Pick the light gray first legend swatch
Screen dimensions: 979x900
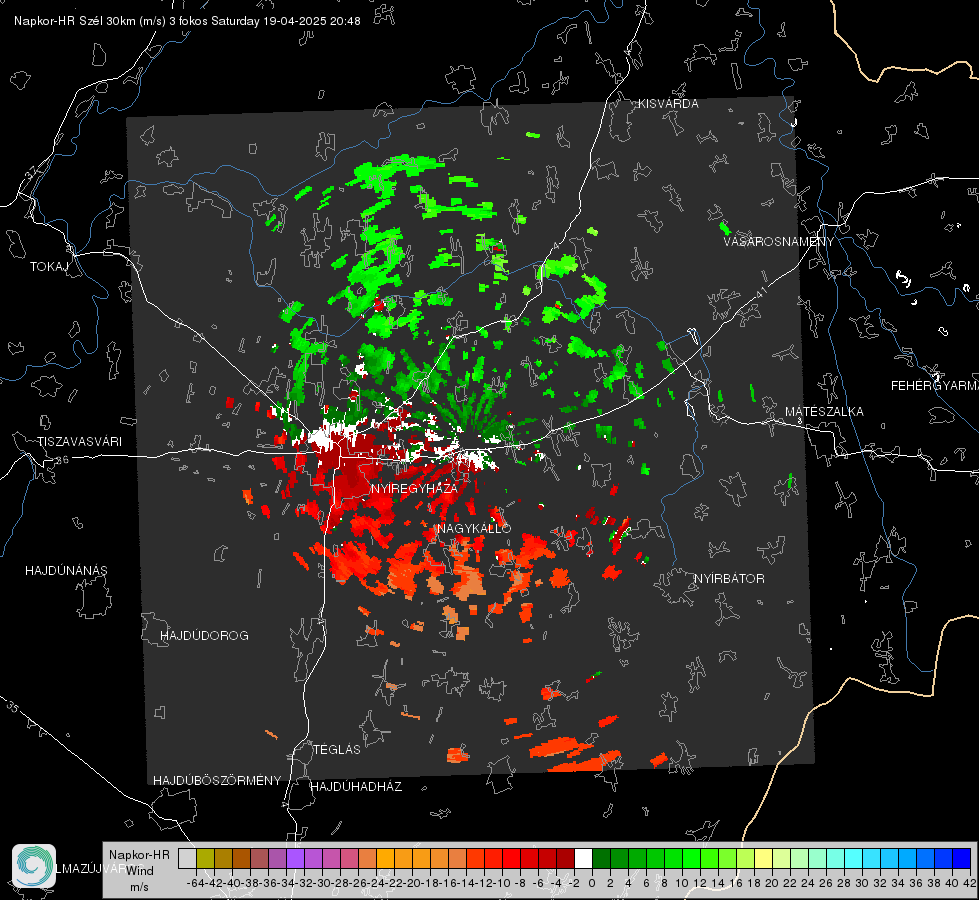187,858
